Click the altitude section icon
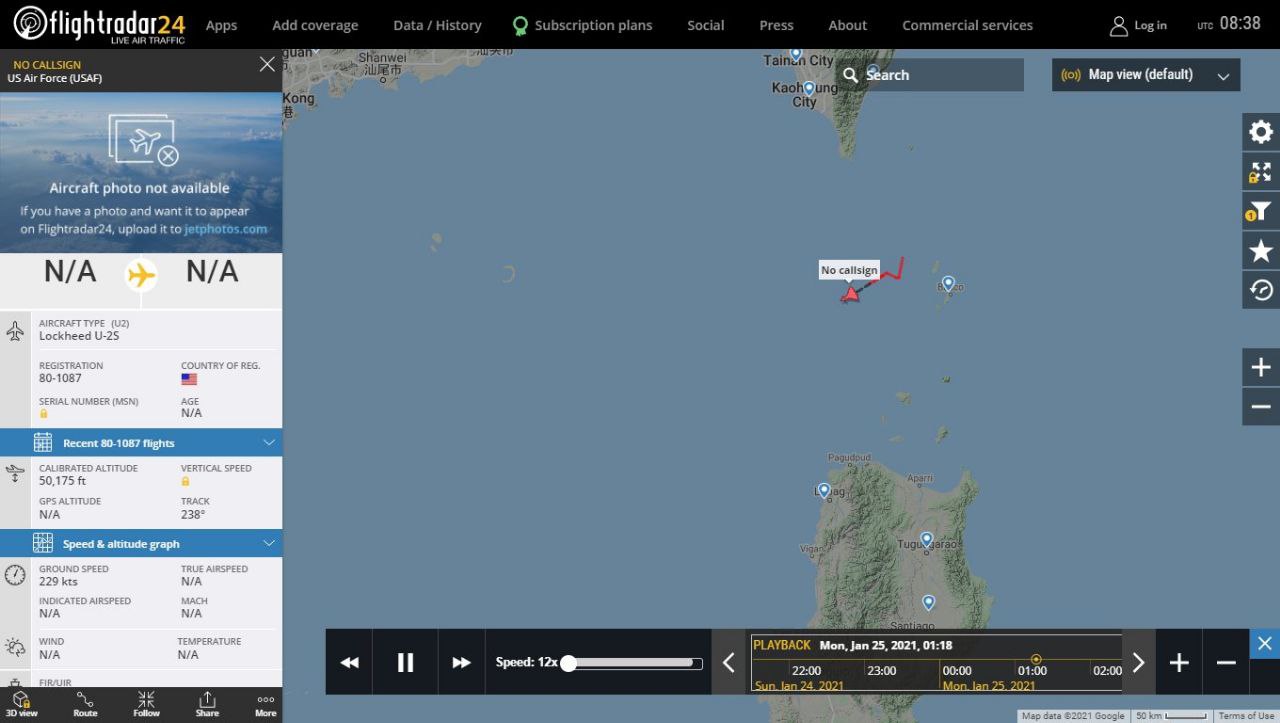The height and width of the screenshot is (723, 1280). (x=15, y=474)
